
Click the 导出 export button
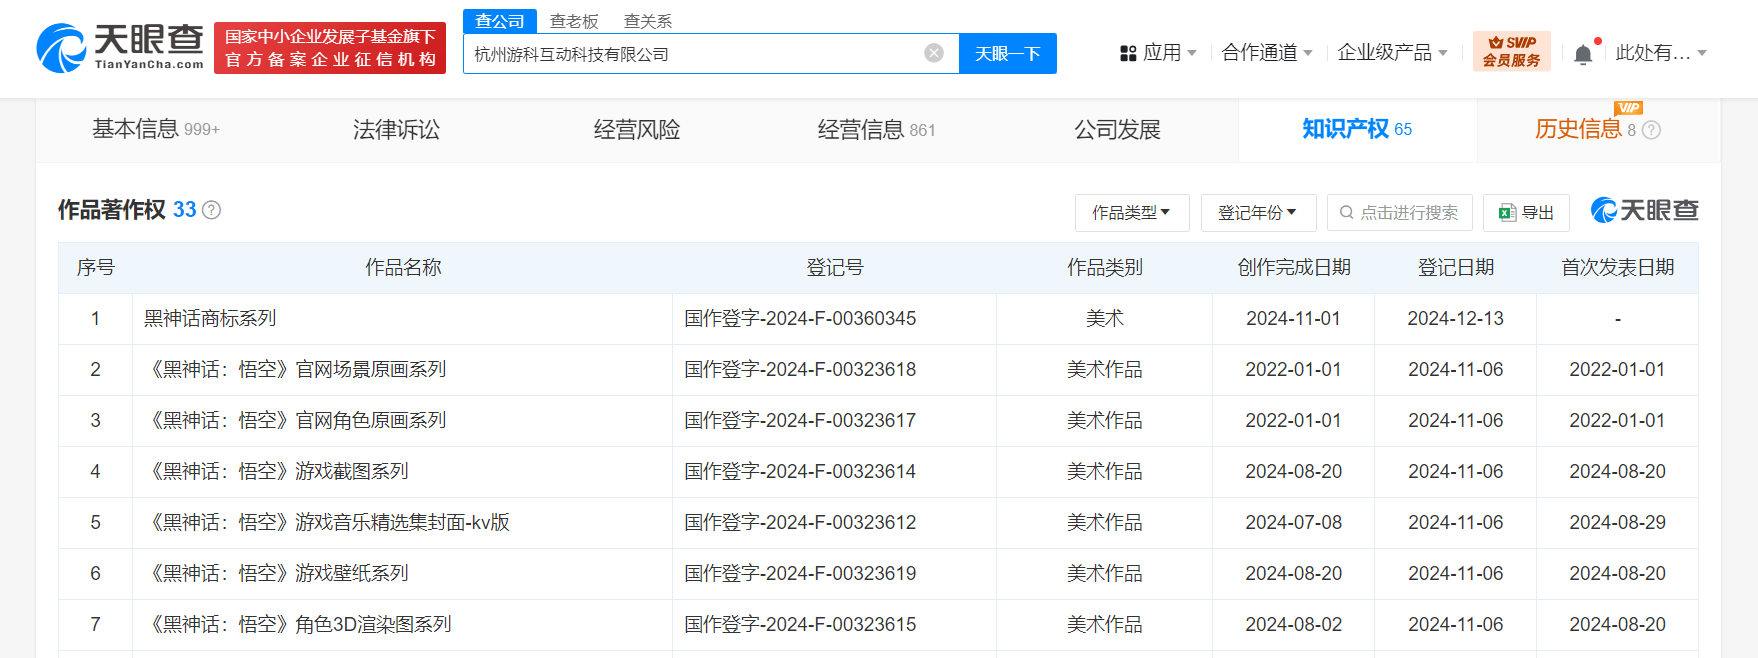[x=1526, y=213]
